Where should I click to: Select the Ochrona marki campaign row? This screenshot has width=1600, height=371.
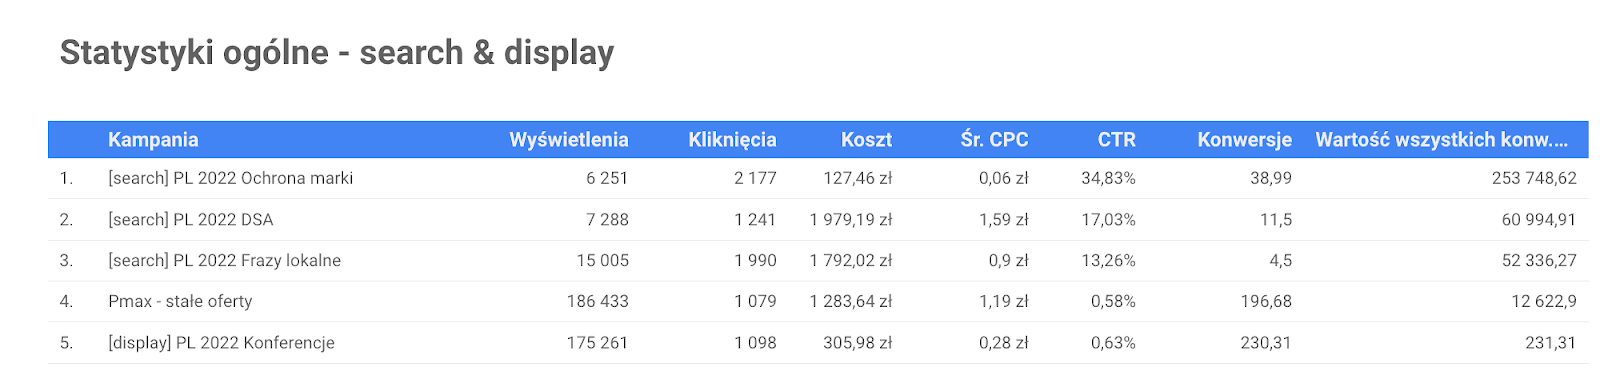point(818,178)
